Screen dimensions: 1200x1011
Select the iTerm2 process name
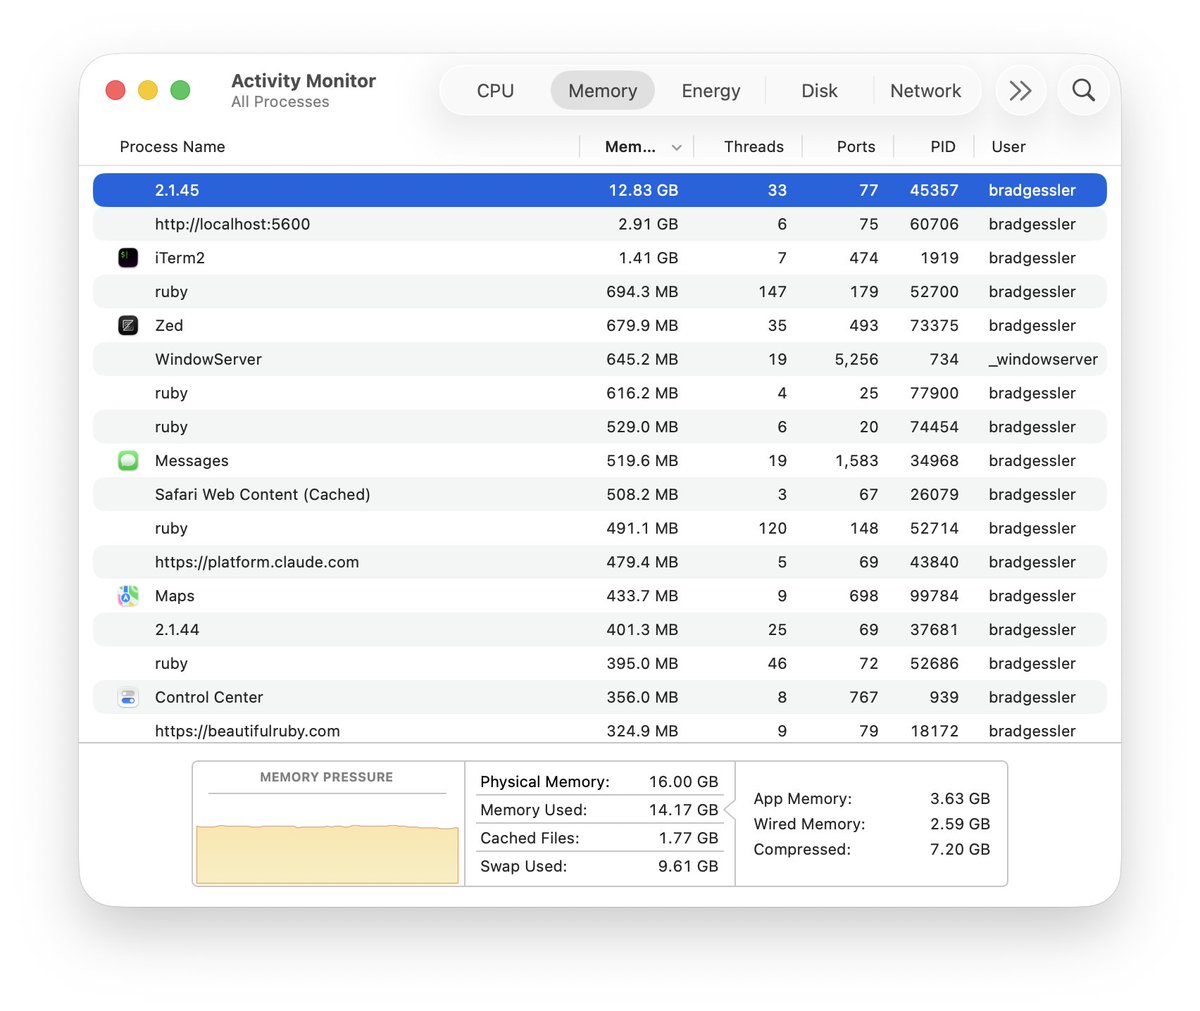pyautogui.click(x=180, y=258)
